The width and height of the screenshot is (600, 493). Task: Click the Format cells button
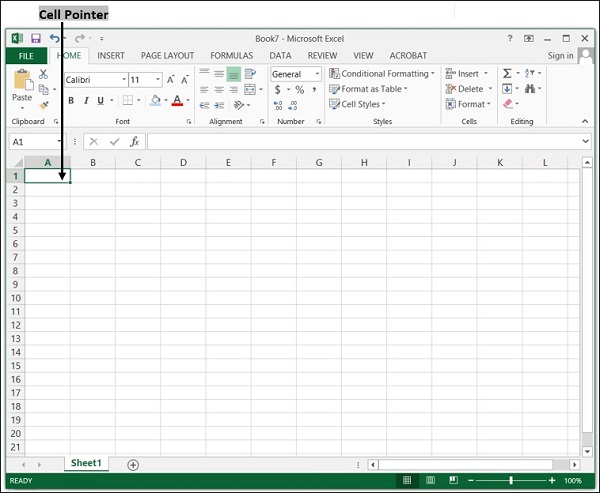point(468,104)
